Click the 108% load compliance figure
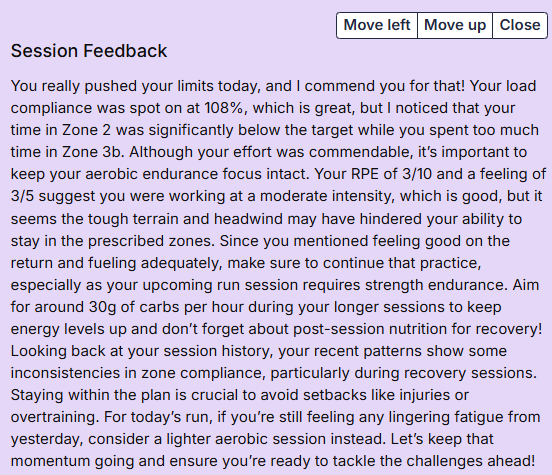Image resolution: width=552 pixels, height=475 pixels. 223,108
